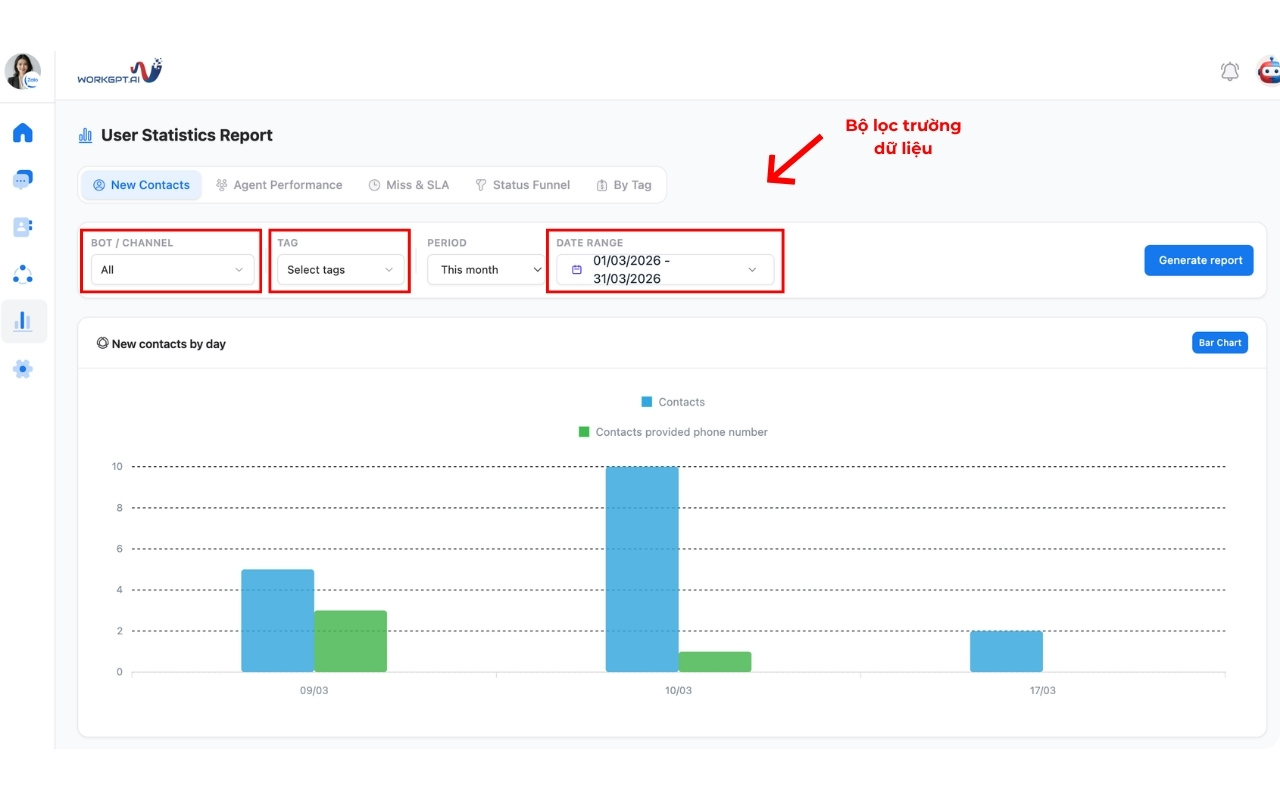Open the Status Funnel tab
The height and width of the screenshot is (800, 1280).
(x=522, y=185)
